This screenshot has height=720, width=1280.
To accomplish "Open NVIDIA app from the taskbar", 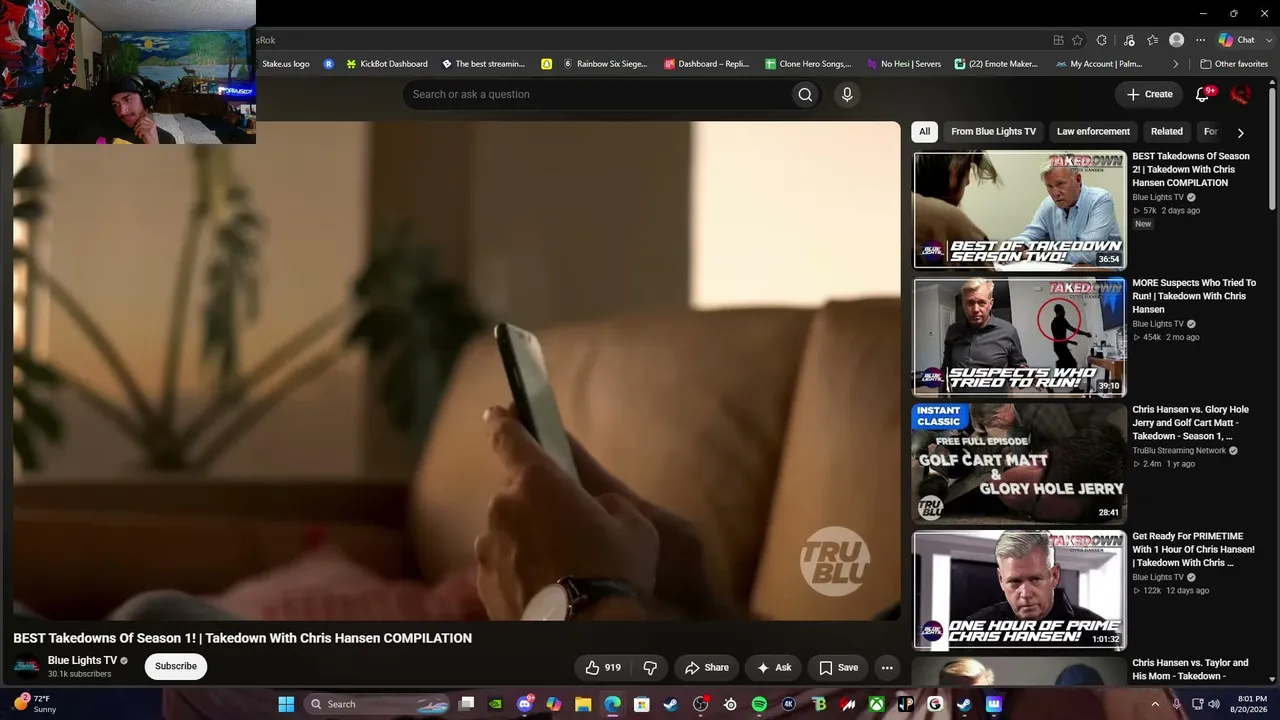I will 496,704.
